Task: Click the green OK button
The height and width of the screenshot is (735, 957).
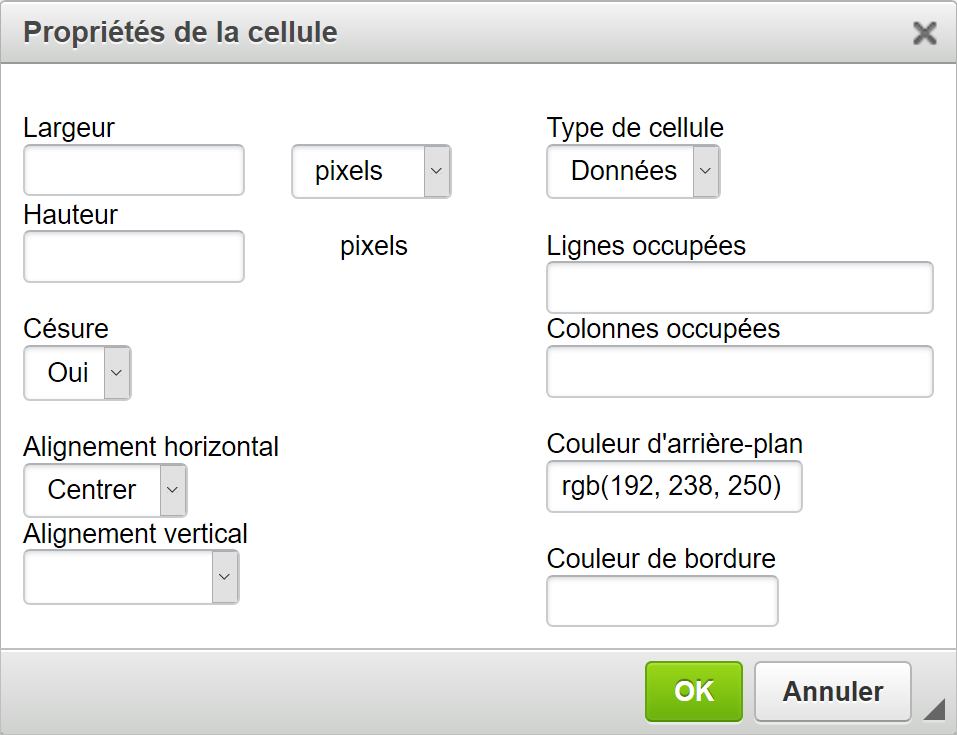Action: [694, 691]
